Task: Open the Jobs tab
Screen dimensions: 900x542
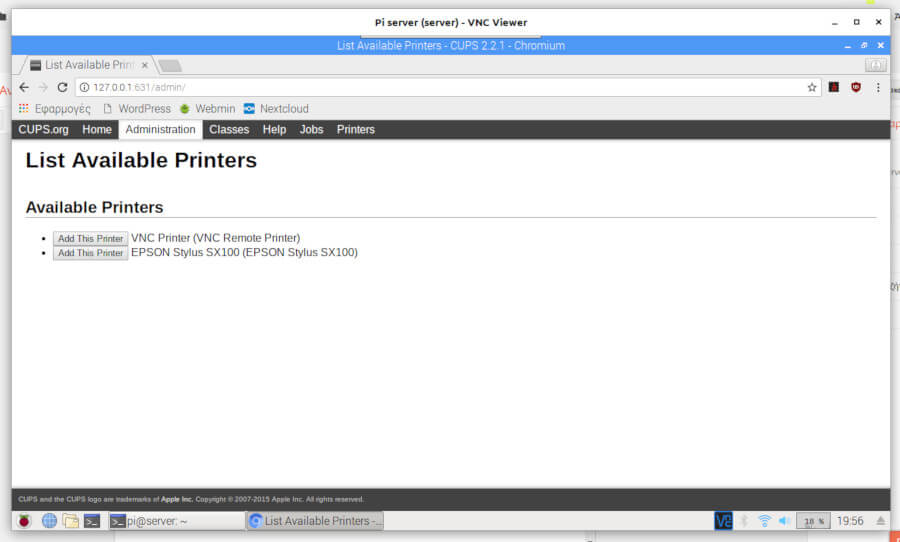Action: pos(311,130)
